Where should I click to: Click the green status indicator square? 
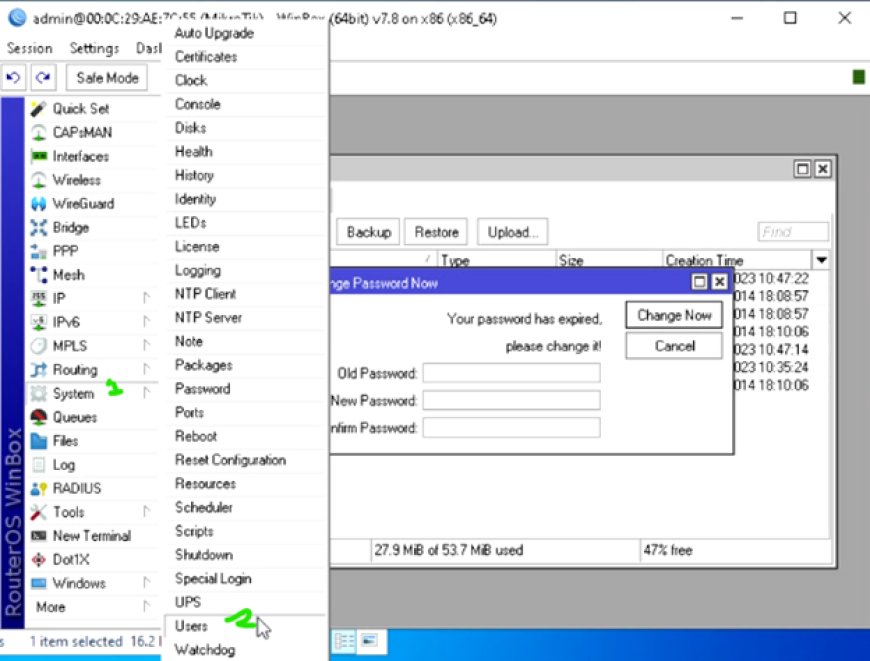[858, 77]
